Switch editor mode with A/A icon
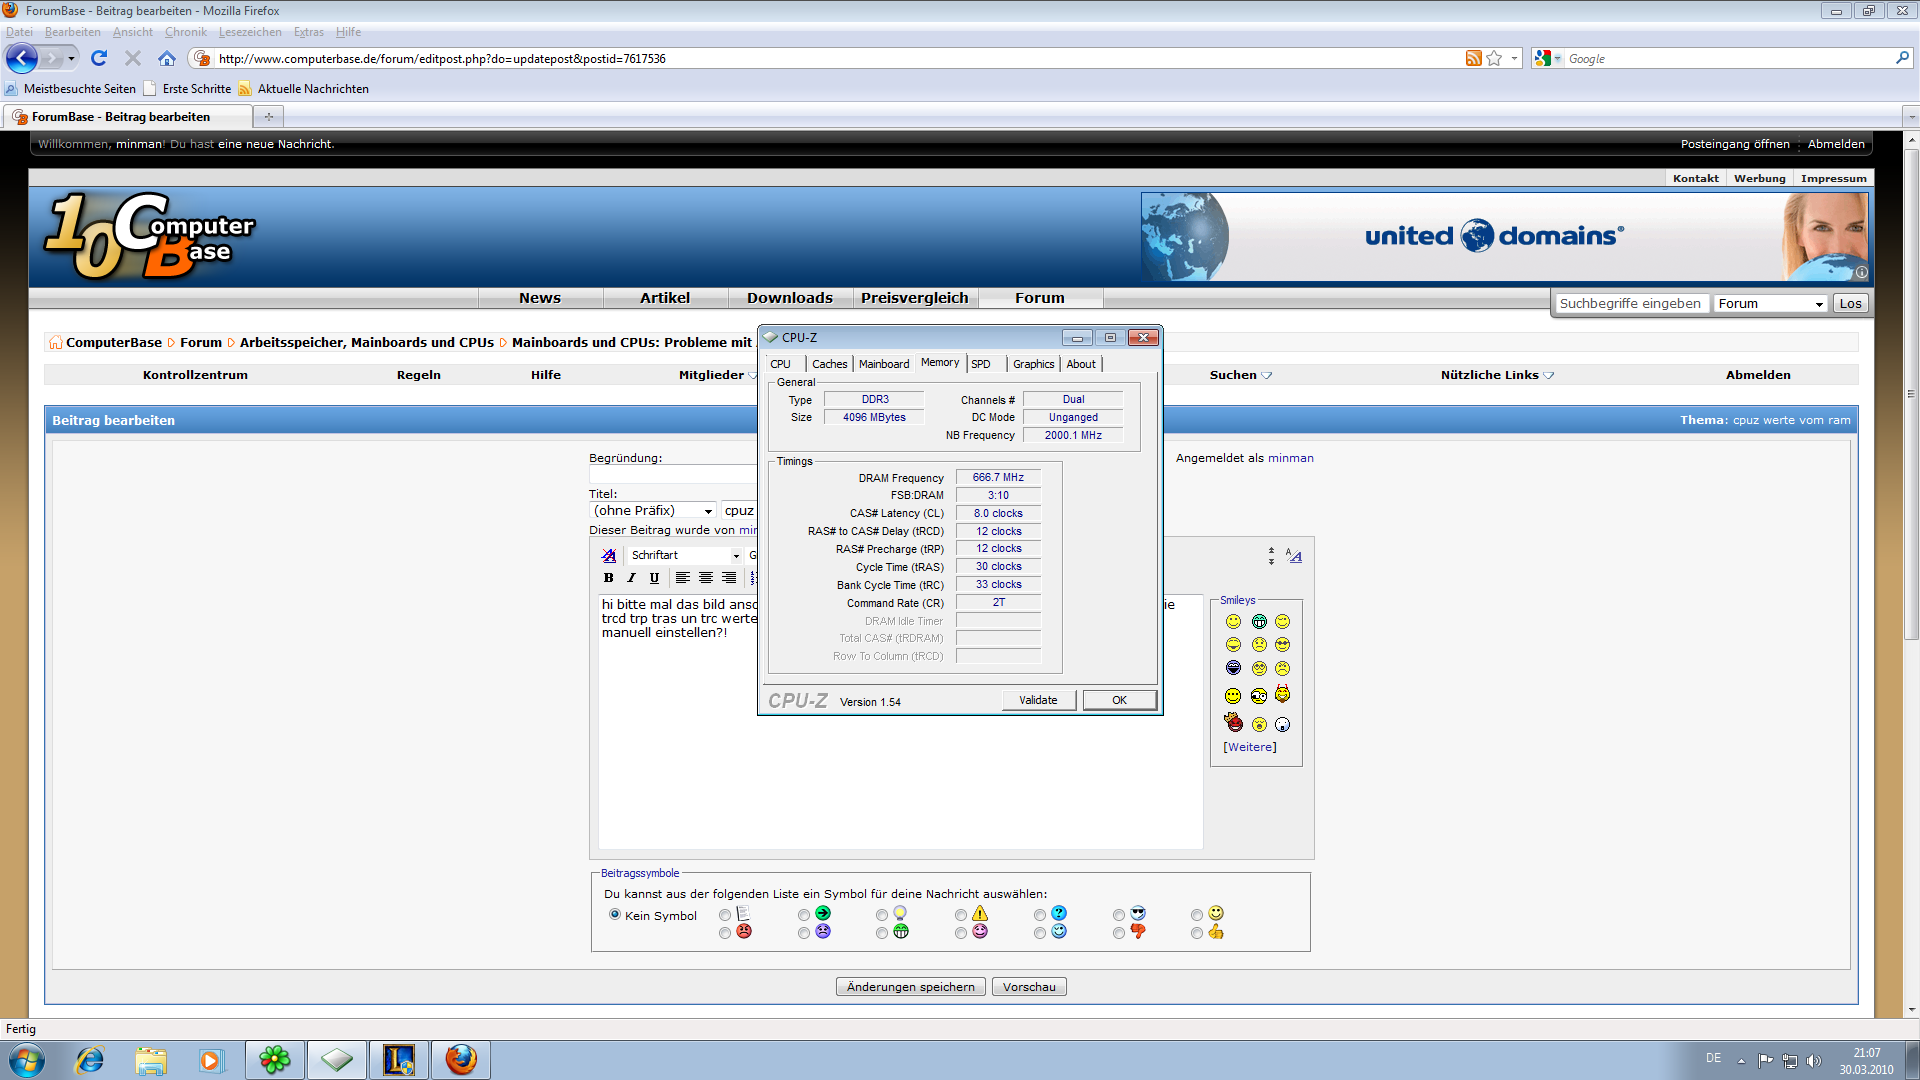Image resolution: width=1920 pixels, height=1080 pixels. tap(1294, 556)
